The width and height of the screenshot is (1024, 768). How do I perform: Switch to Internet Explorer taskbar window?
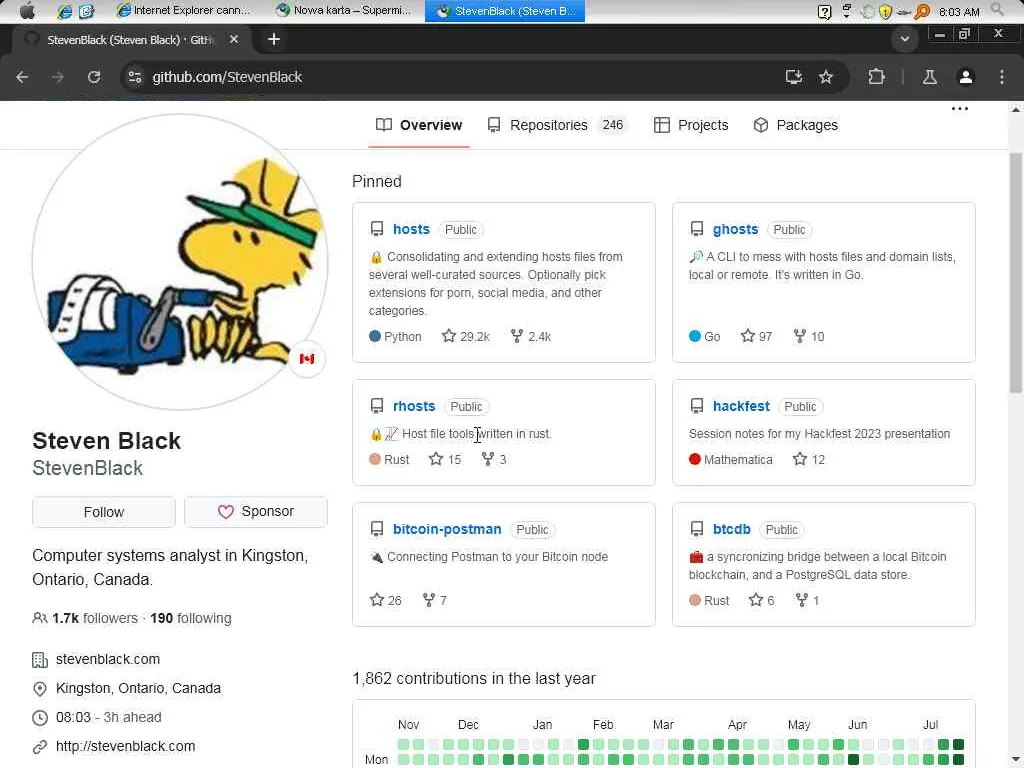click(182, 10)
